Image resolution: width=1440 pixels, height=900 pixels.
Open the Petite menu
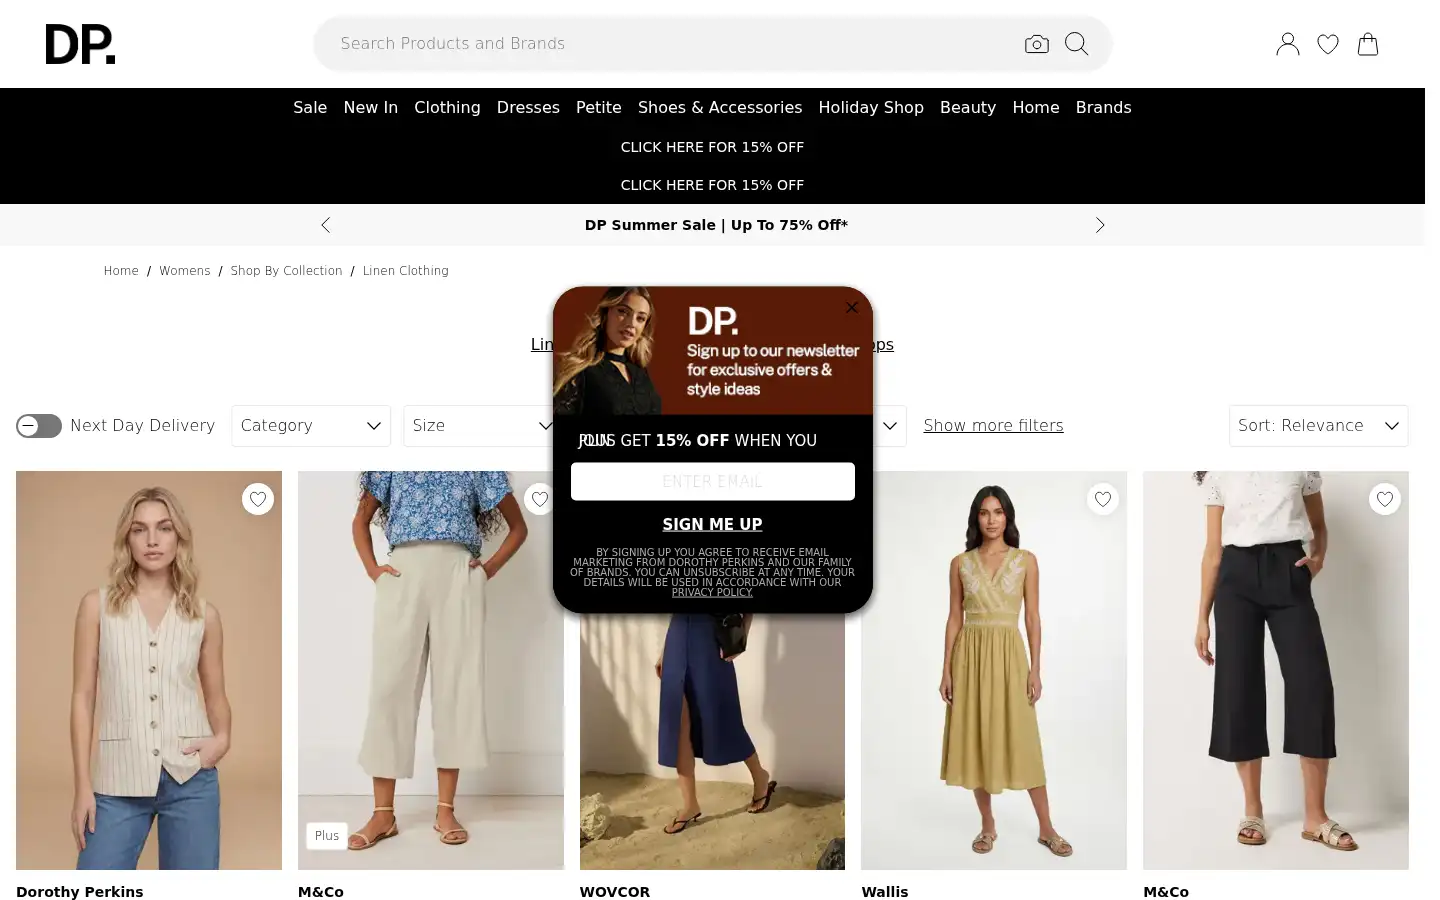tap(599, 107)
